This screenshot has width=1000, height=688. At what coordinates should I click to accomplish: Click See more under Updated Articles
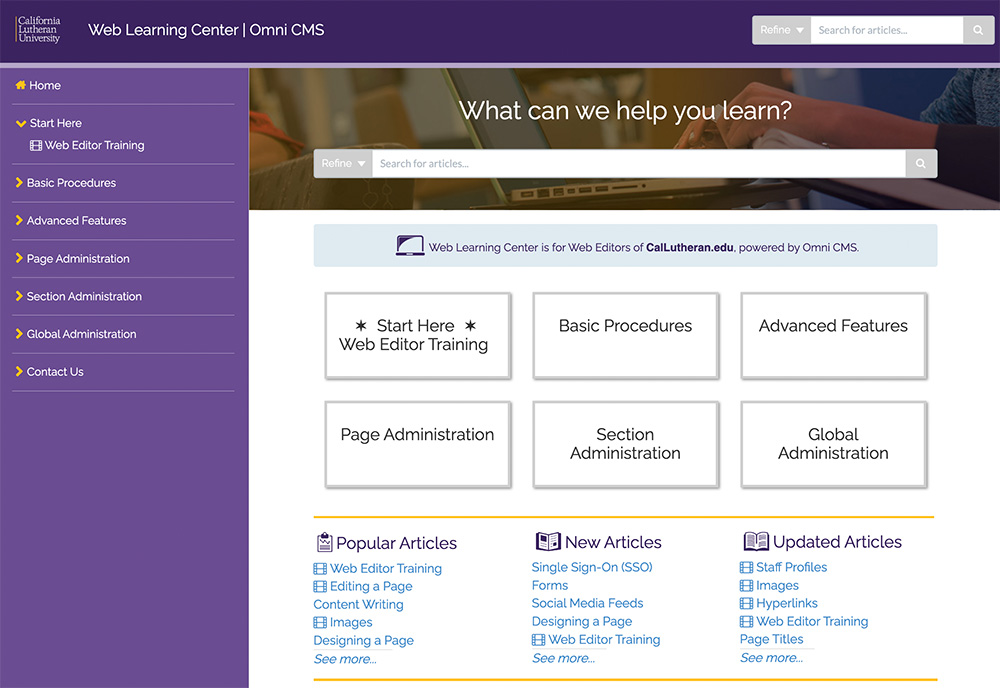click(772, 657)
